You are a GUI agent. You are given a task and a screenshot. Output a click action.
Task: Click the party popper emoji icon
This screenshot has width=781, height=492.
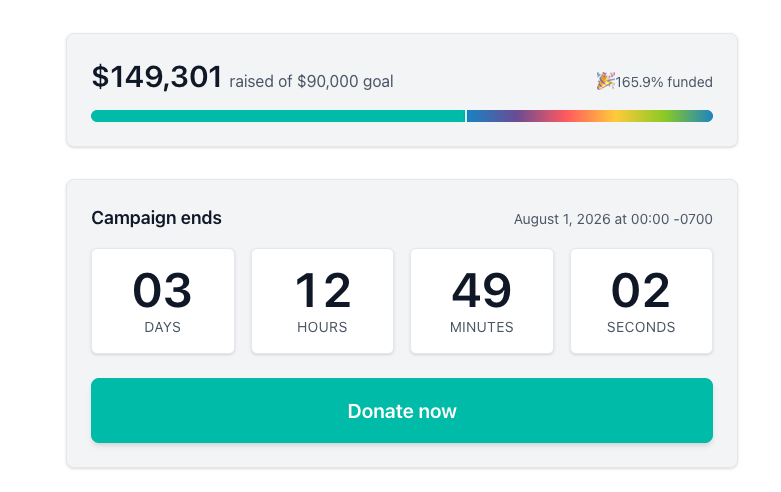[605, 81]
